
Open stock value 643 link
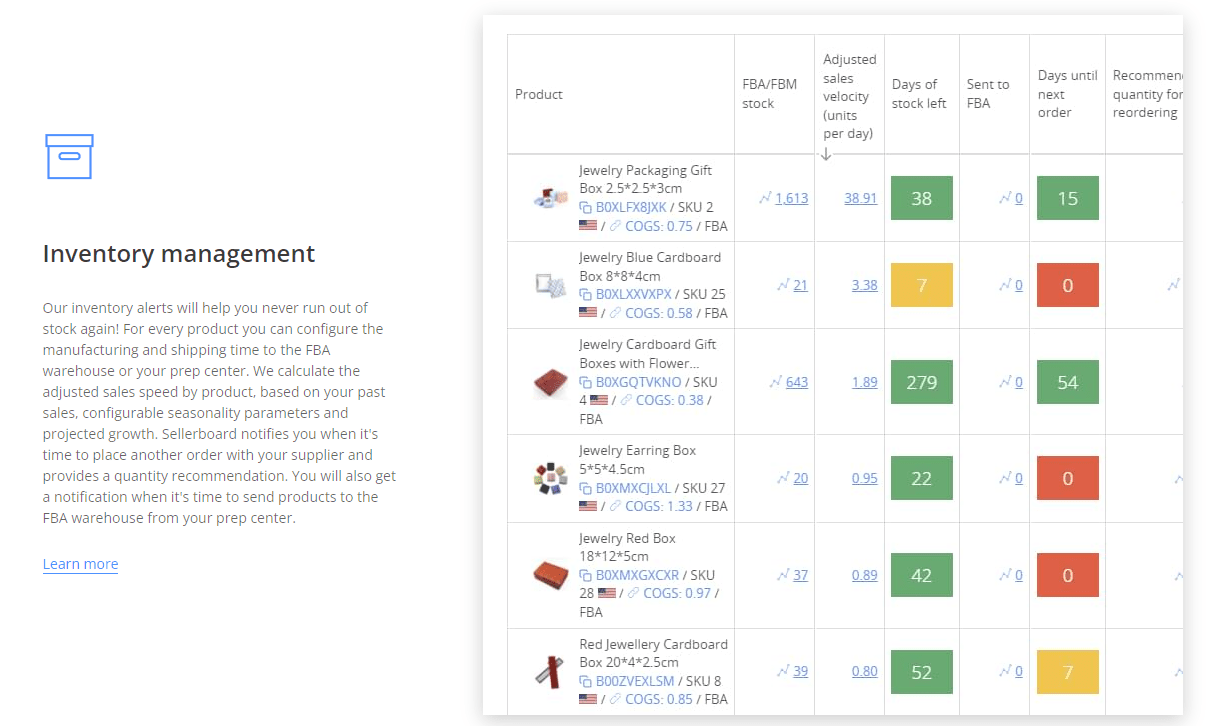pos(797,382)
